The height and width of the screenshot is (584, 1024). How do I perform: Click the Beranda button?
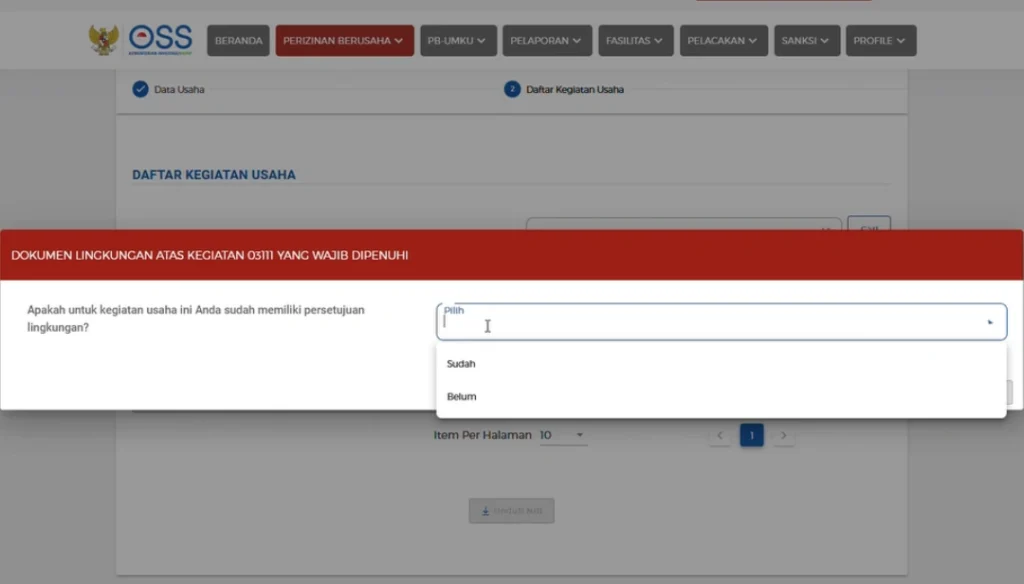pos(238,41)
